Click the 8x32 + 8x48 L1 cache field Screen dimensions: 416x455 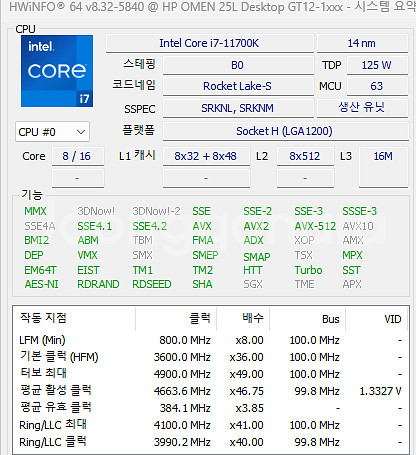(206, 156)
